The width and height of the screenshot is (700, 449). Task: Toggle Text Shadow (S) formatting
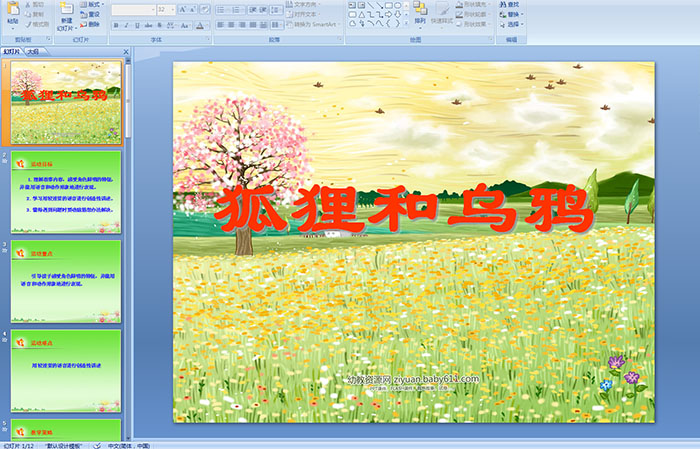click(x=160, y=25)
